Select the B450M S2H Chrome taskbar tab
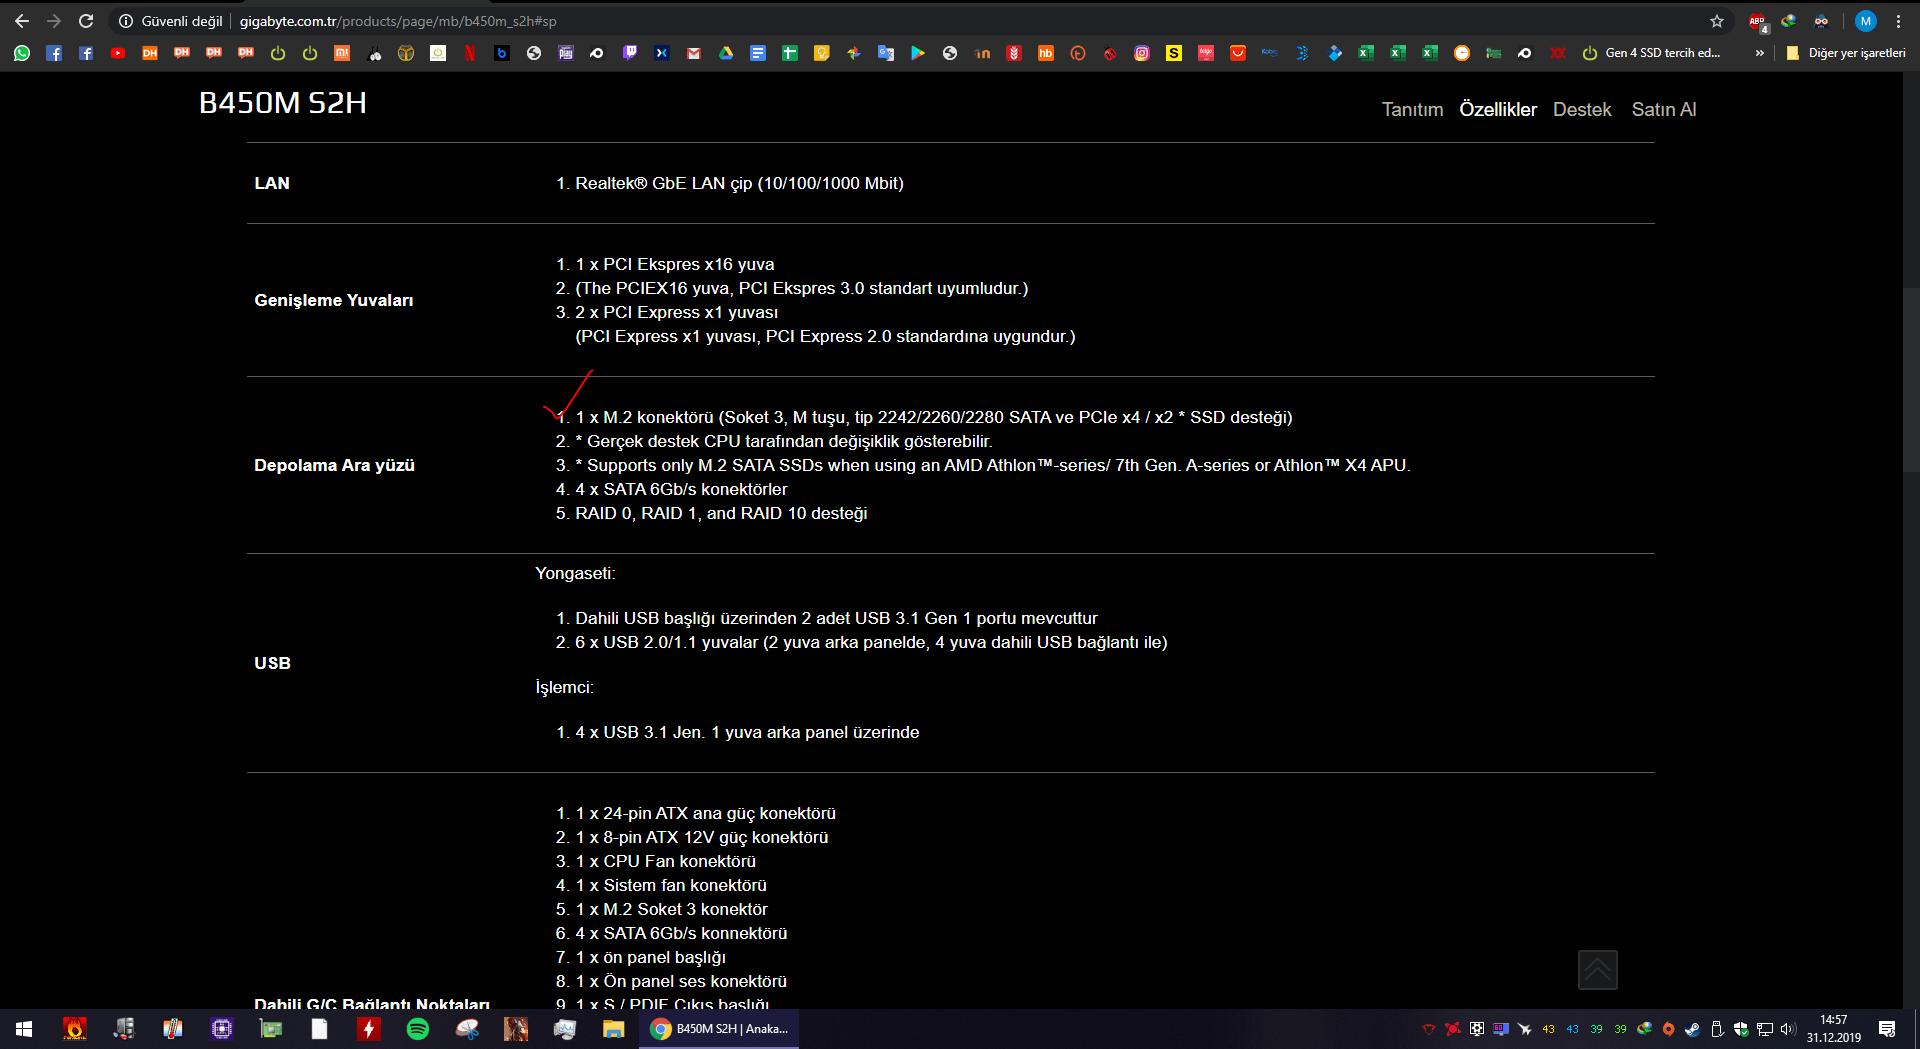The image size is (1920, 1049). [719, 1029]
